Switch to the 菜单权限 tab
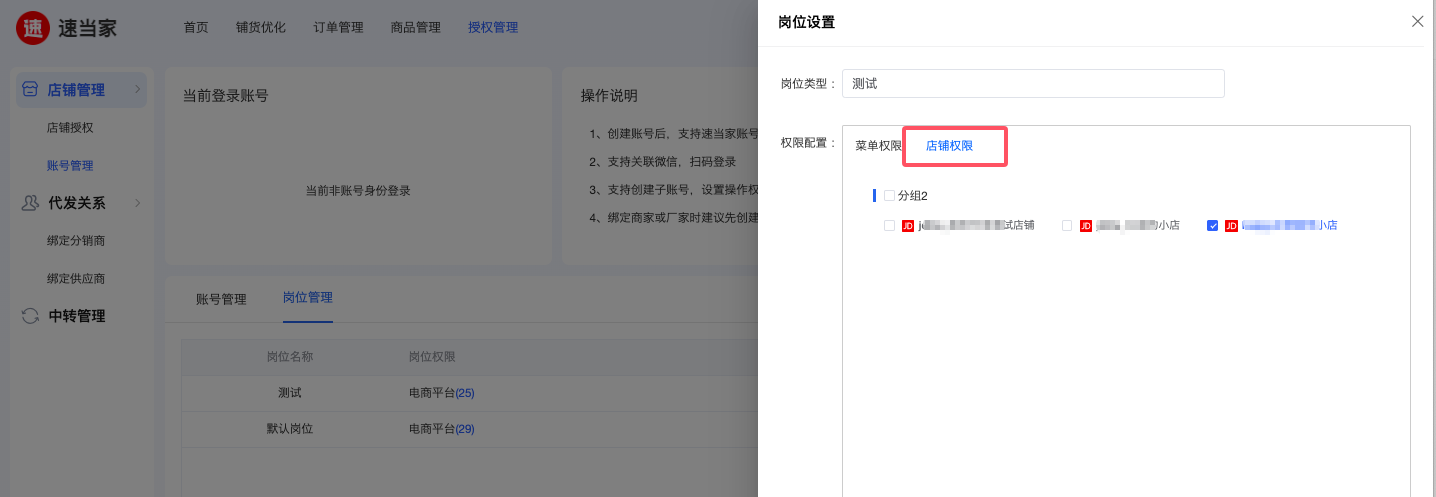Image resolution: width=1436 pixels, height=497 pixels. (x=878, y=146)
